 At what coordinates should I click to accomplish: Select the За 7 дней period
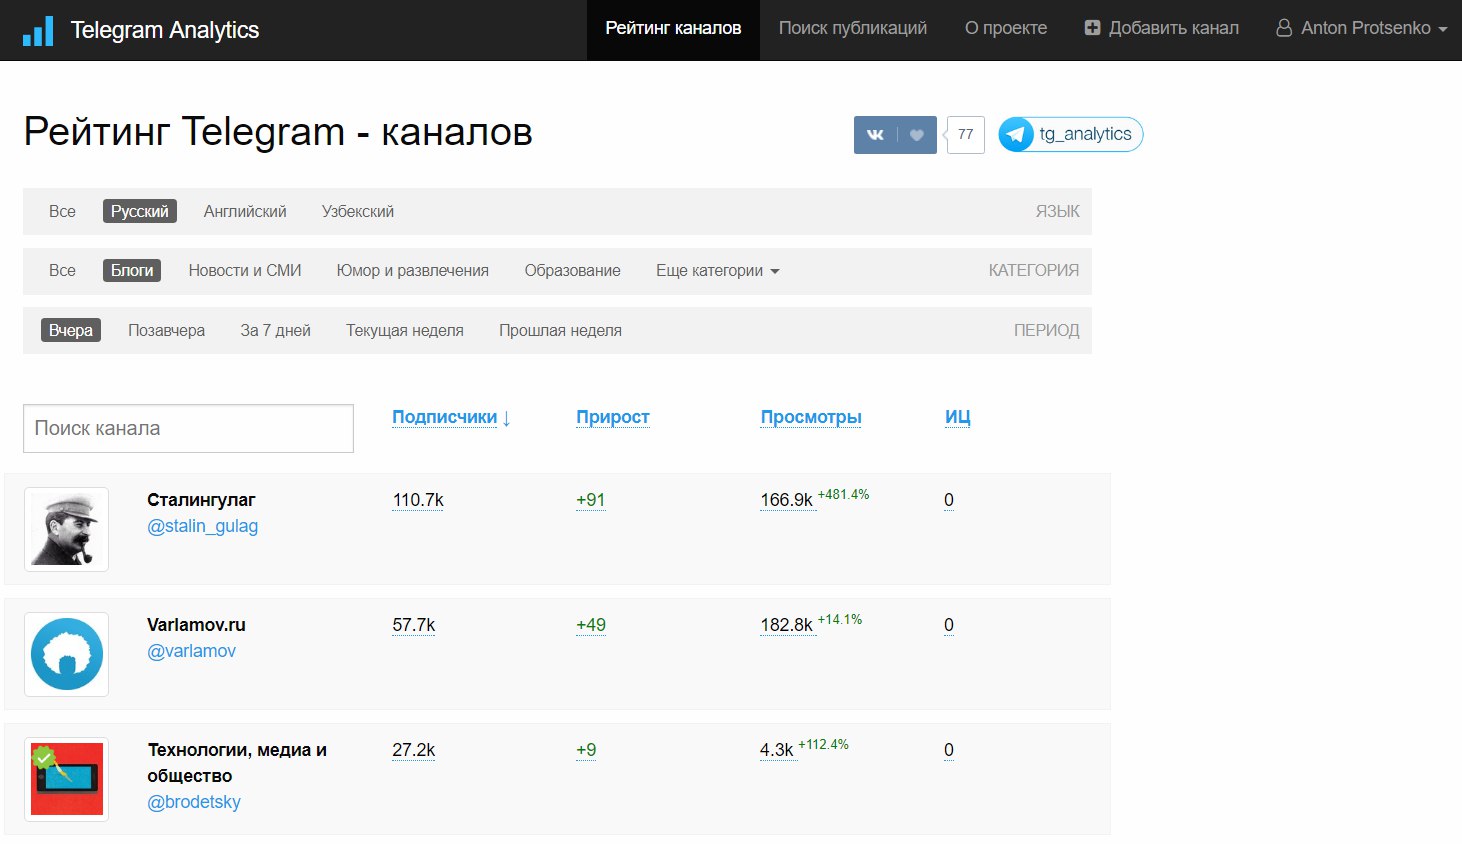point(276,331)
